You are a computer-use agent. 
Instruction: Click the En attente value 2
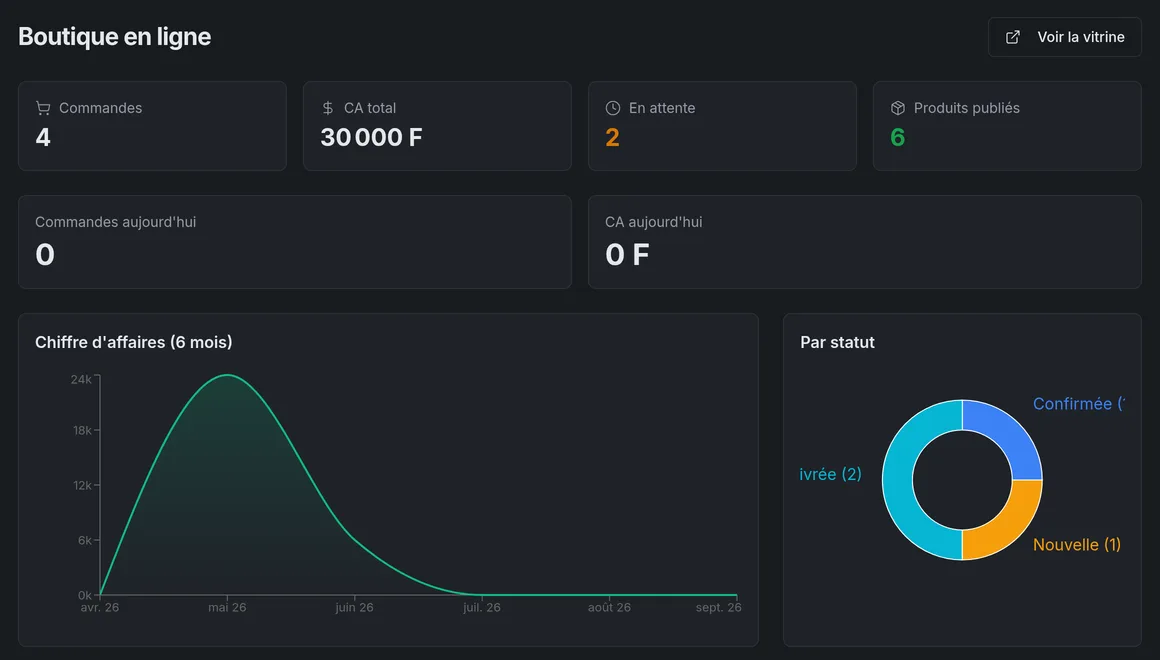click(x=612, y=137)
